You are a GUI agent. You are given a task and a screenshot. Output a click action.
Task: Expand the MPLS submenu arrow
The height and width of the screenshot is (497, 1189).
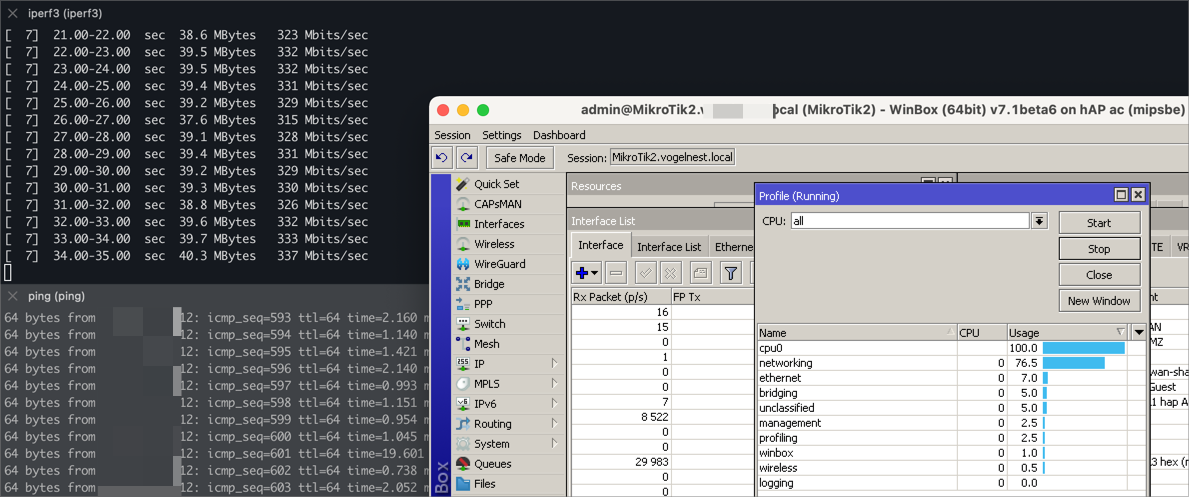(x=555, y=384)
